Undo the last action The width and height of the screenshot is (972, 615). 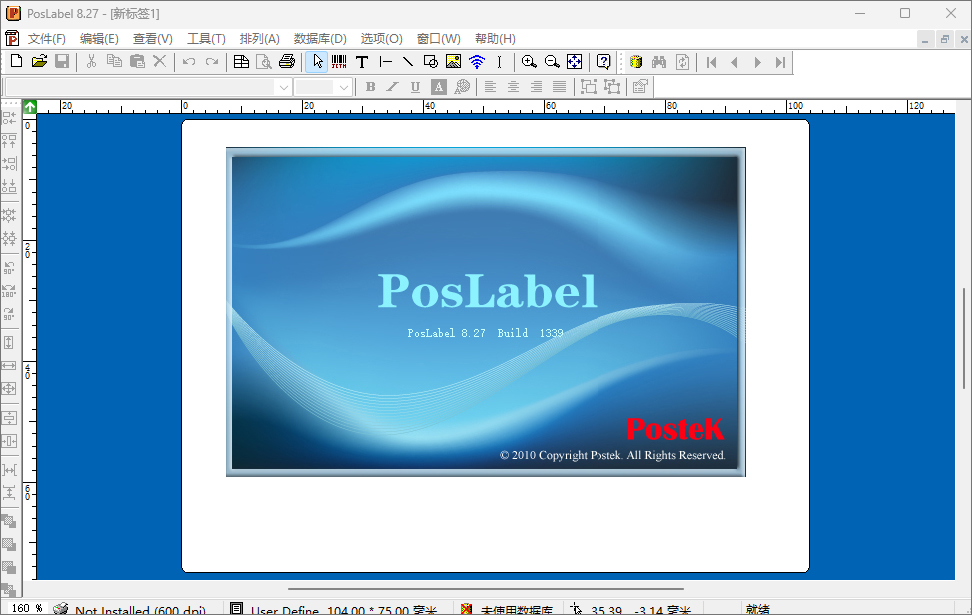point(189,61)
